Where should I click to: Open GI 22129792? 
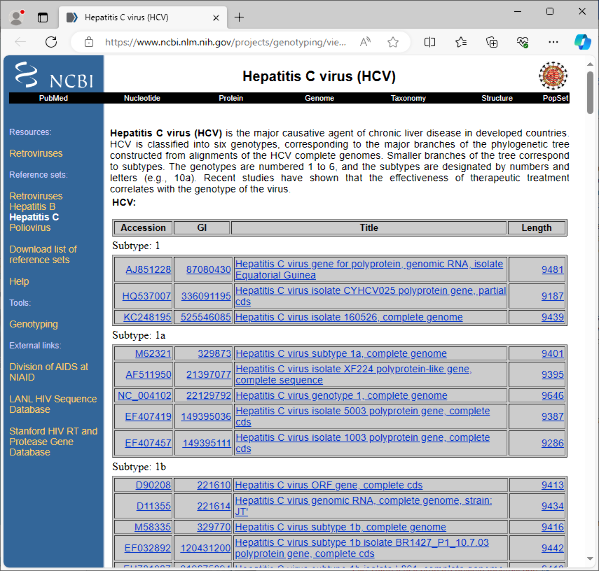209,395
